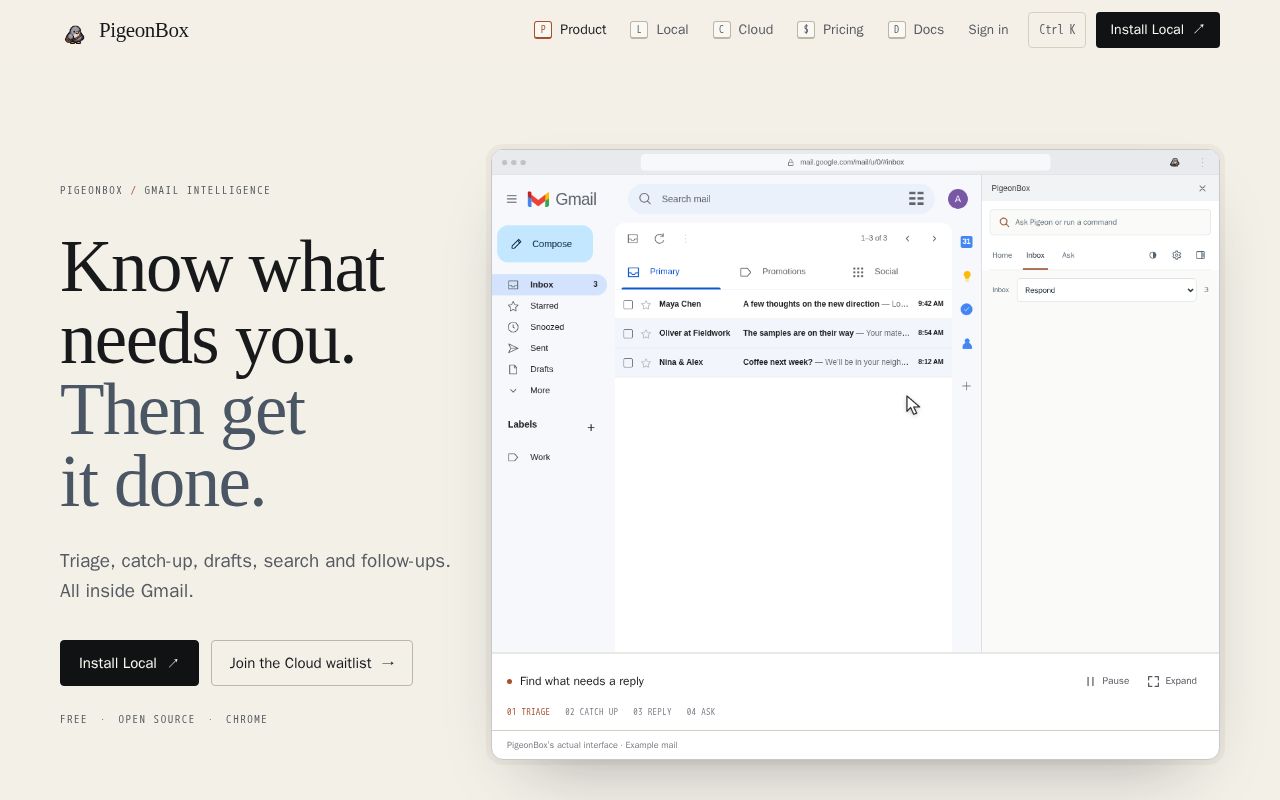Open Google Contacts person icon

click(x=966, y=343)
